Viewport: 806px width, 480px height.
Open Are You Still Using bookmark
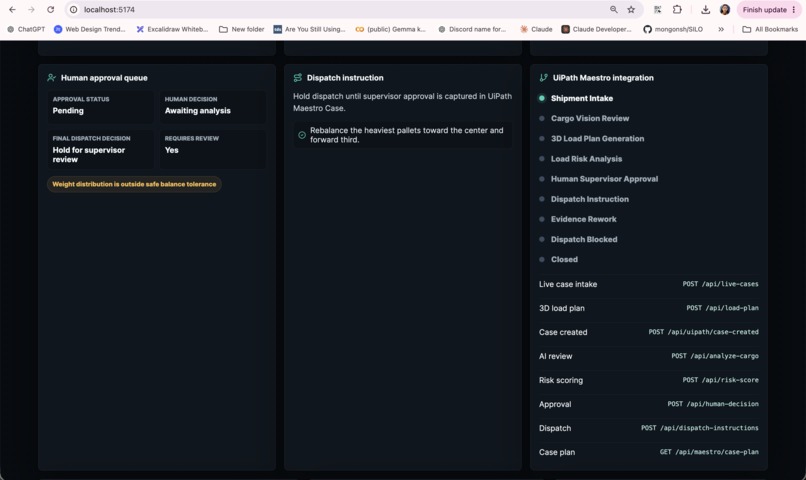click(309, 29)
